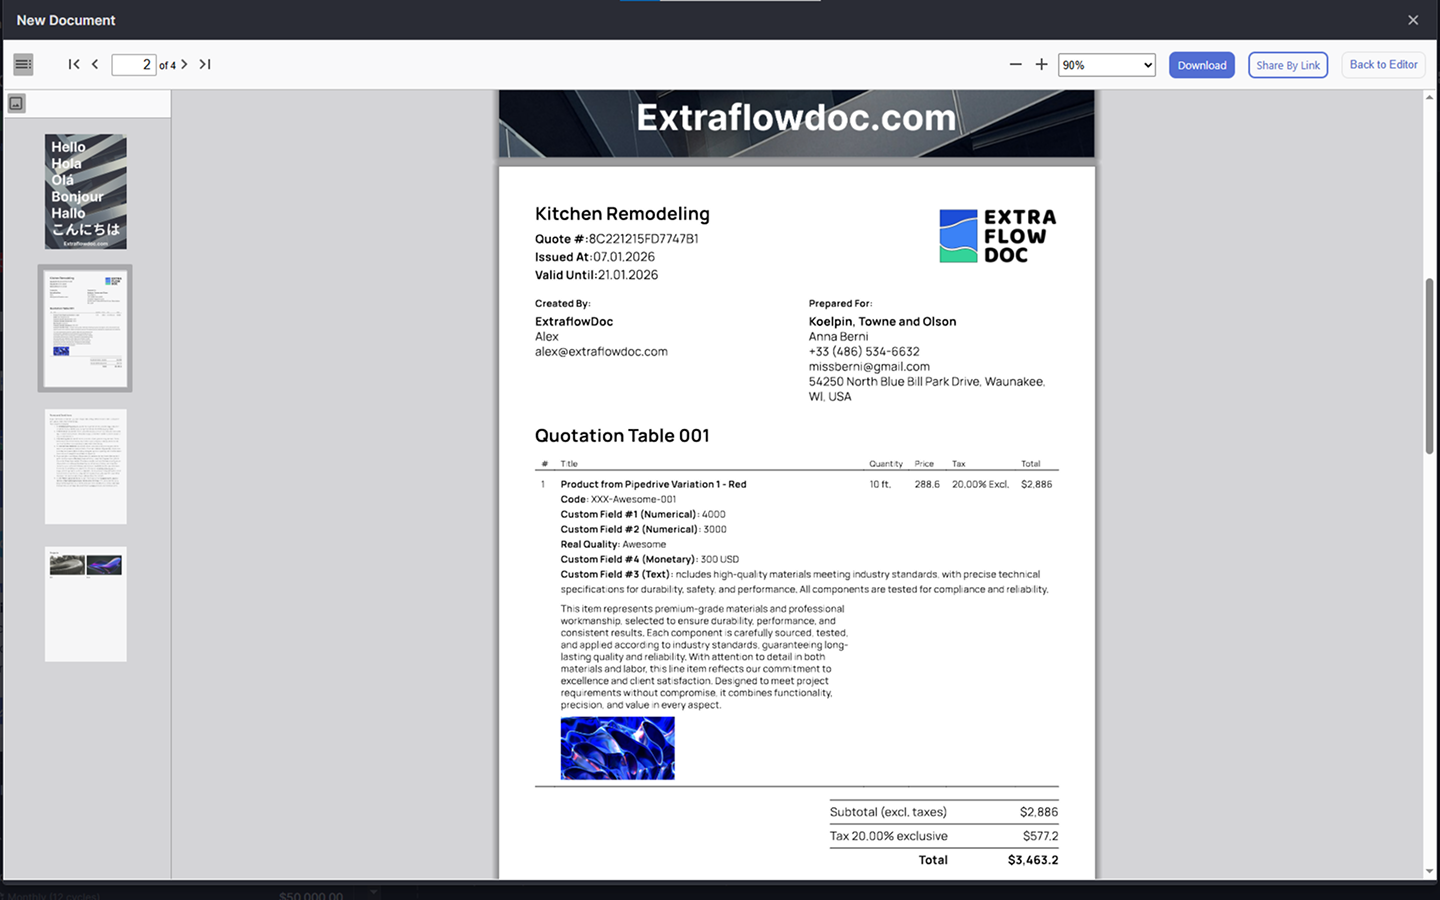
Task: Zoom in using the plus icon
Action: [1040, 64]
